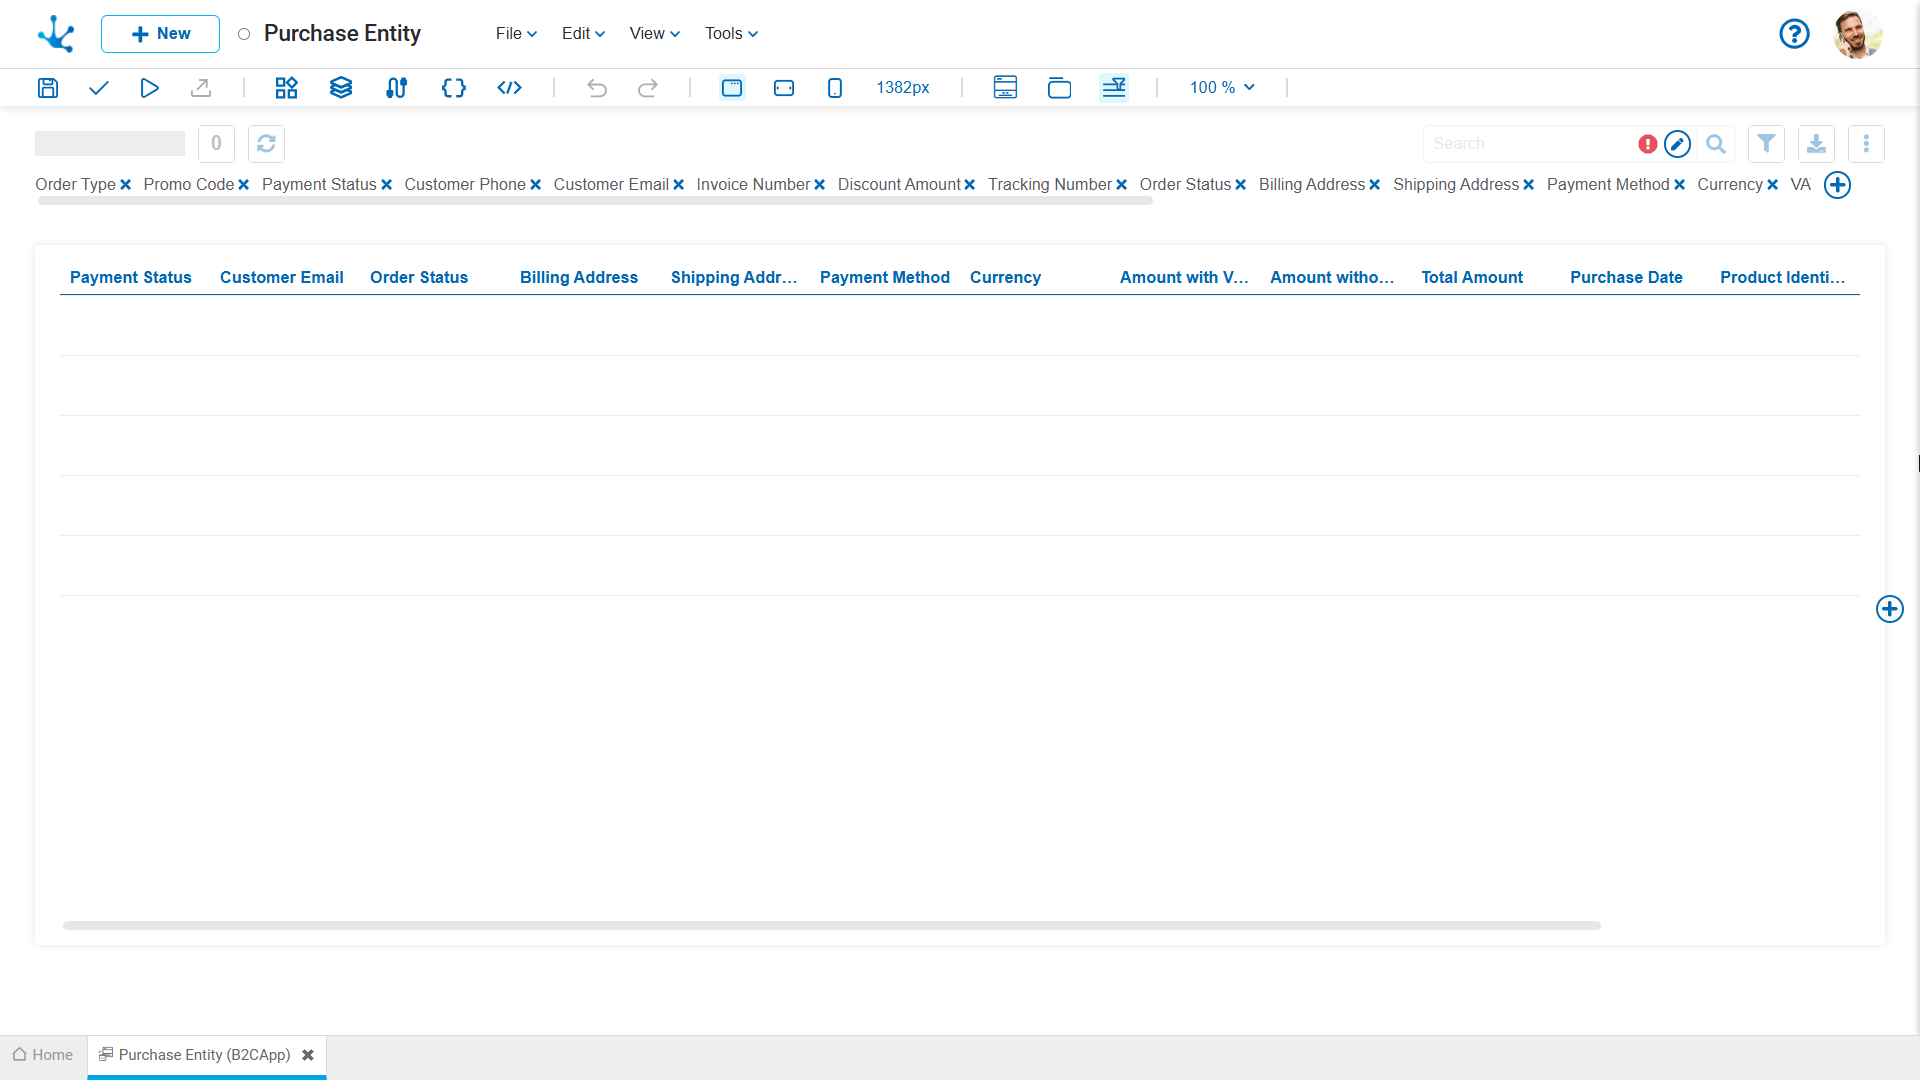1920x1080 pixels.
Task: Click the width input field 1382px
Action: (x=903, y=87)
